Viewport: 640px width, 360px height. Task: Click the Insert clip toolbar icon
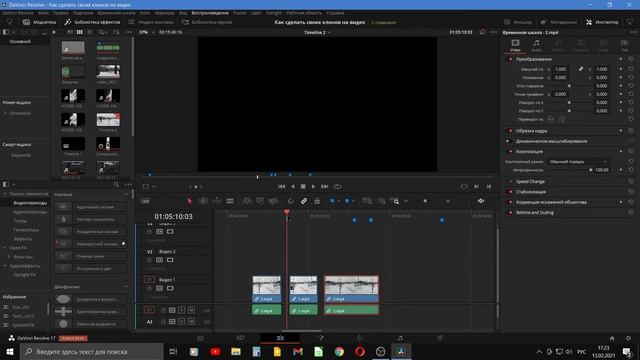247,201
